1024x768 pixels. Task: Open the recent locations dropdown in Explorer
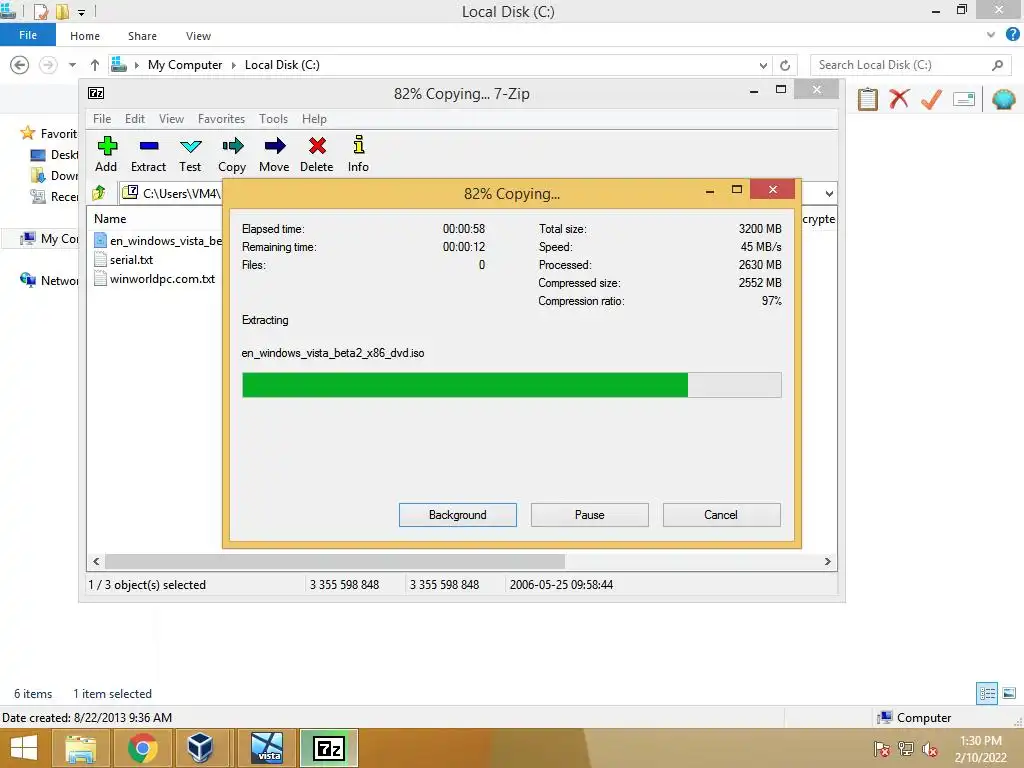click(72, 65)
